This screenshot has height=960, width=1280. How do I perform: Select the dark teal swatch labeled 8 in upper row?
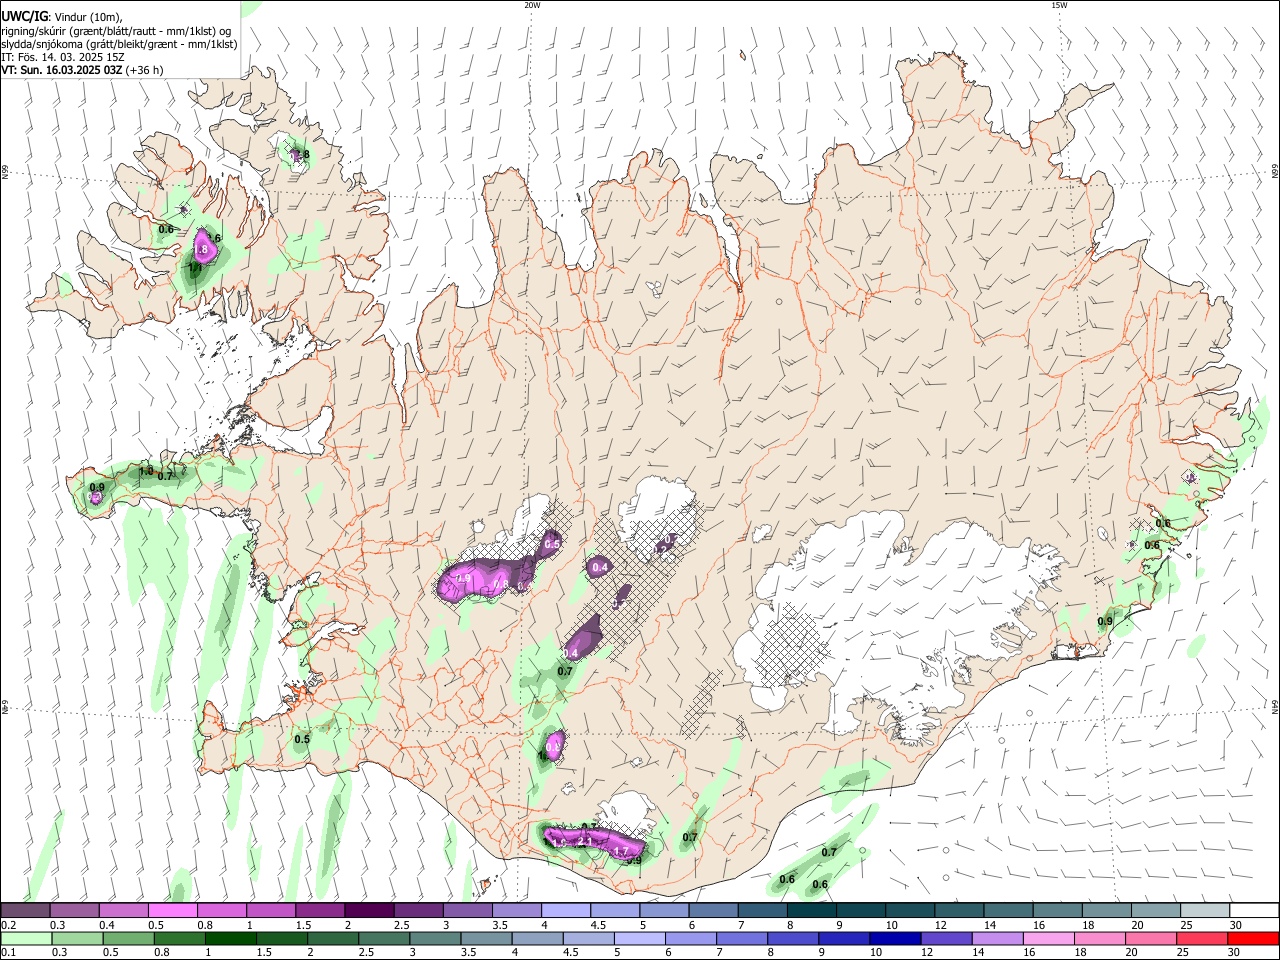tap(811, 910)
